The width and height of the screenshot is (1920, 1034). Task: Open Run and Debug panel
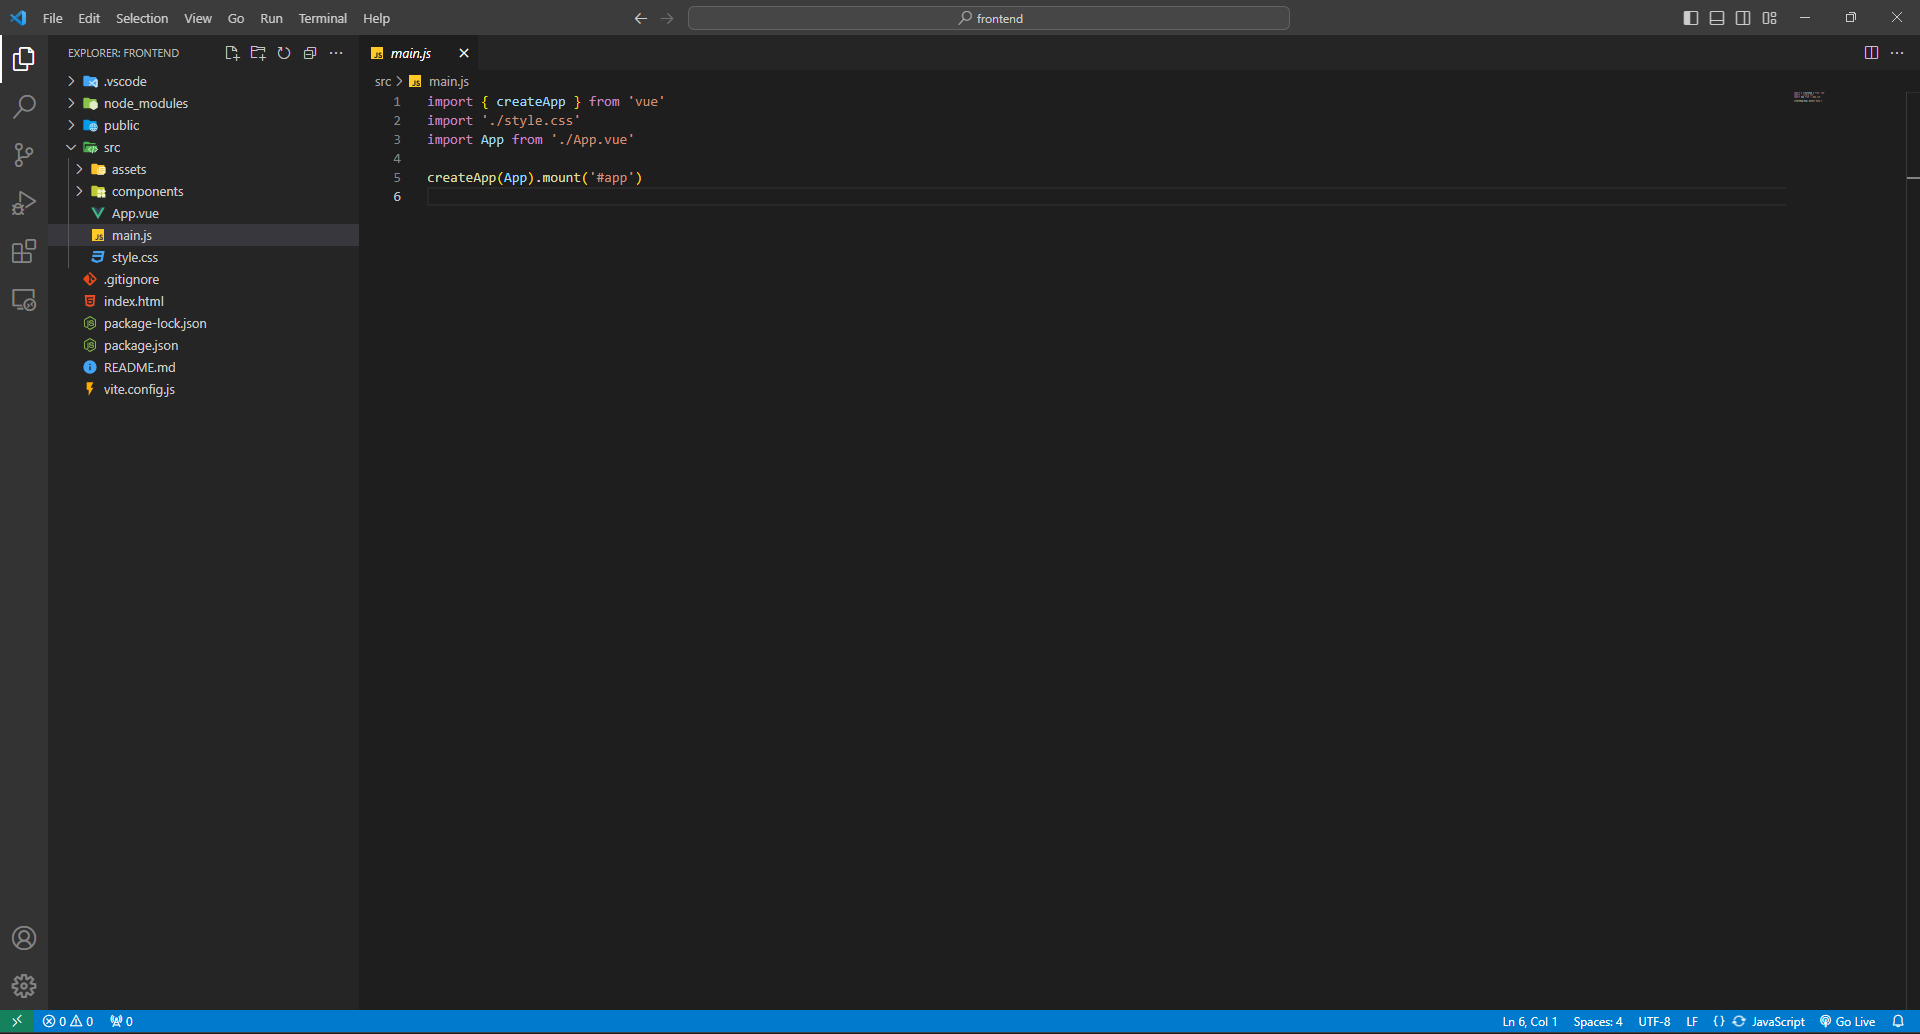(x=24, y=204)
